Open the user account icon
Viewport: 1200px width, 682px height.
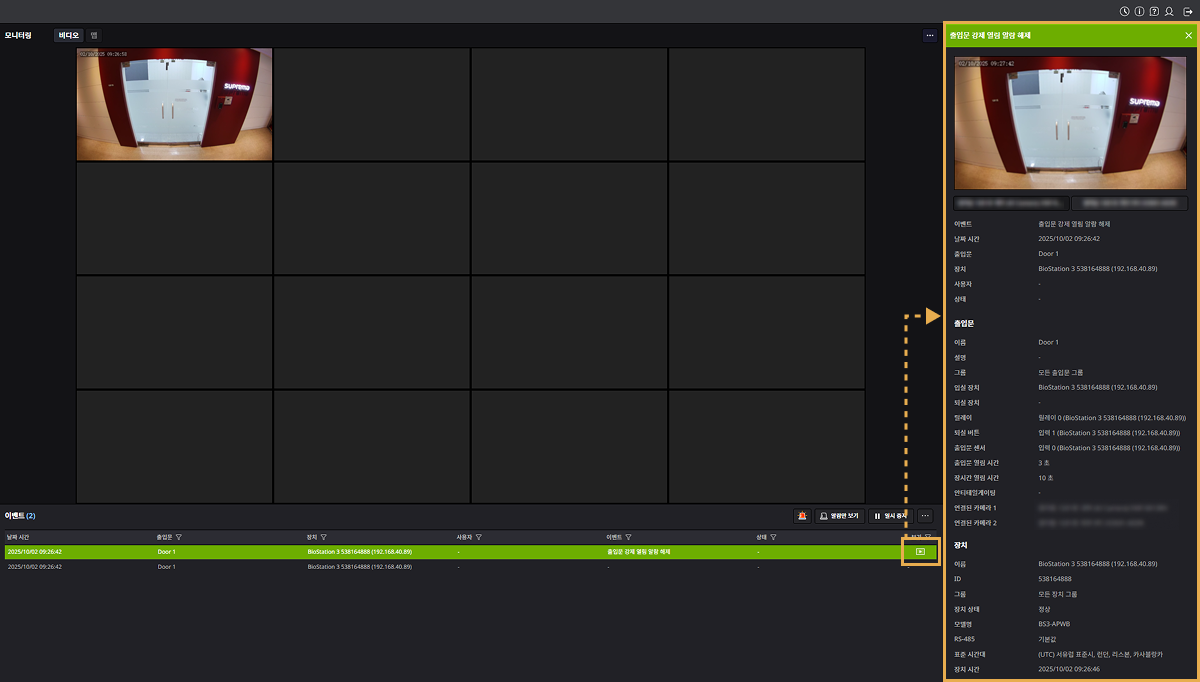(x=1169, y=11)
